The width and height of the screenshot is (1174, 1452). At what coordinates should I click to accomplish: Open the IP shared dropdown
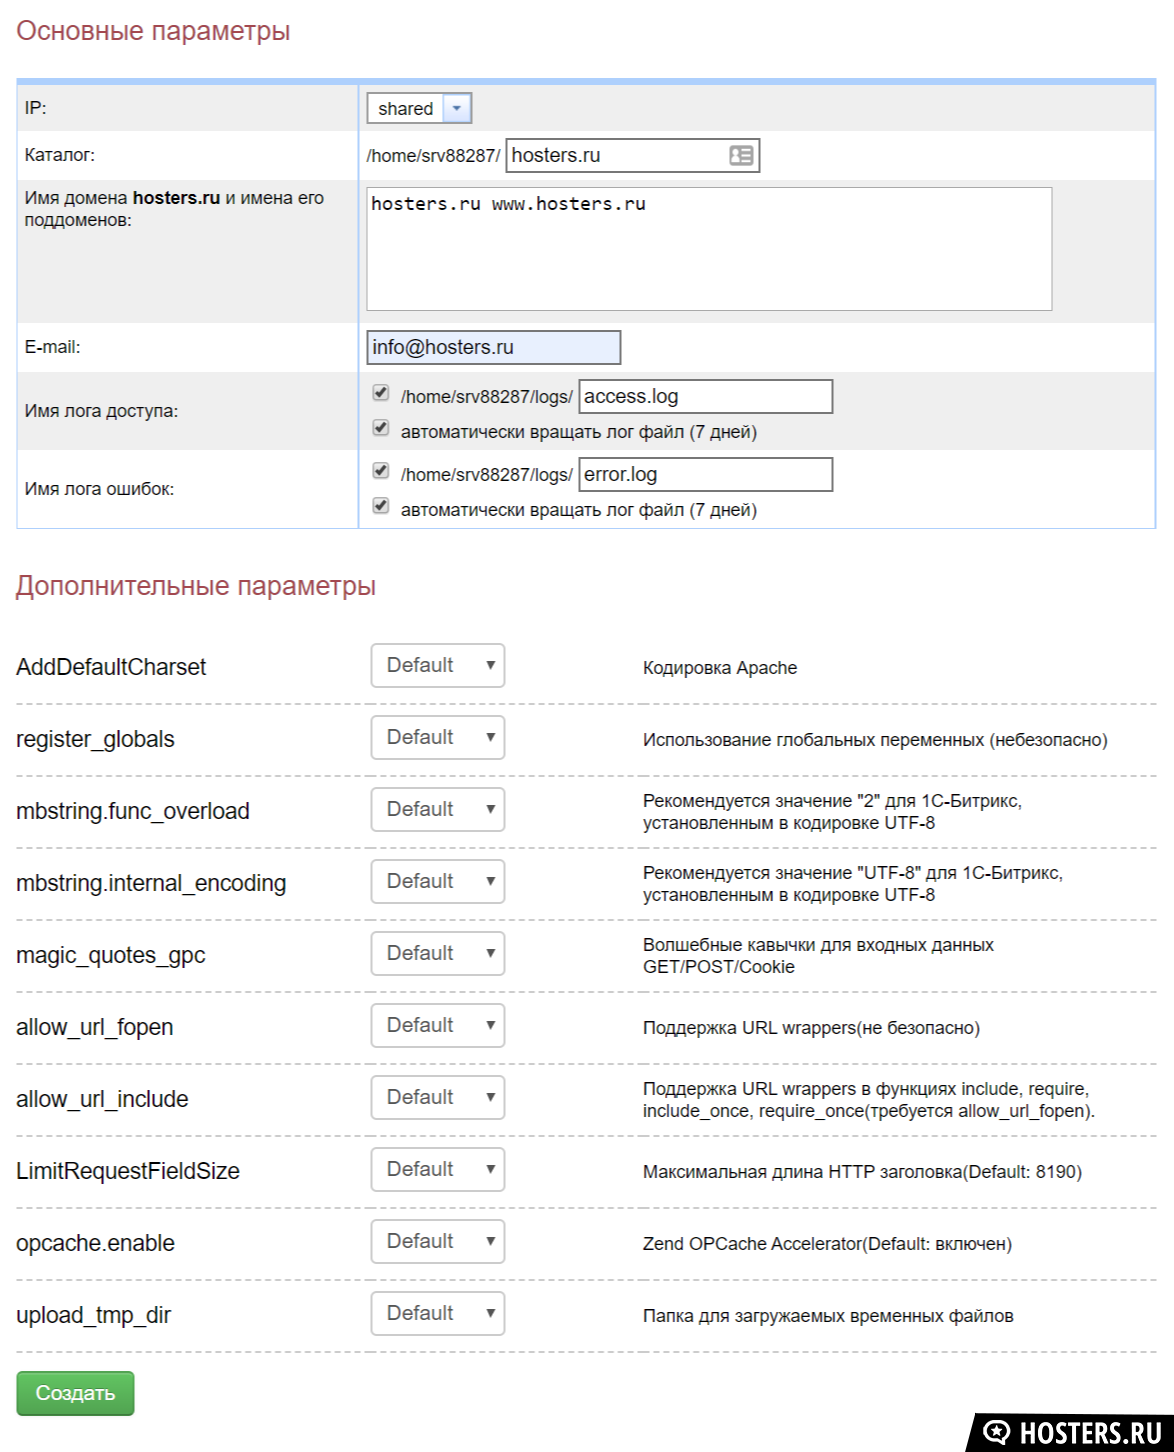point(419,108)
